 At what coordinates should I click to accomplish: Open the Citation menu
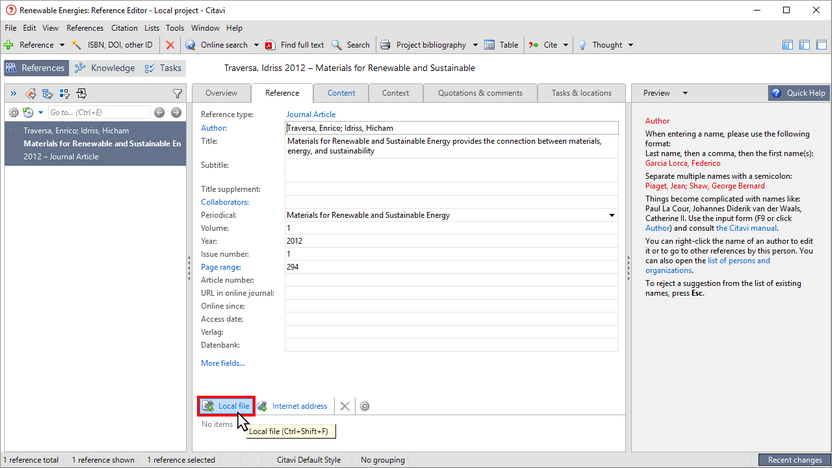coord(124,28)
